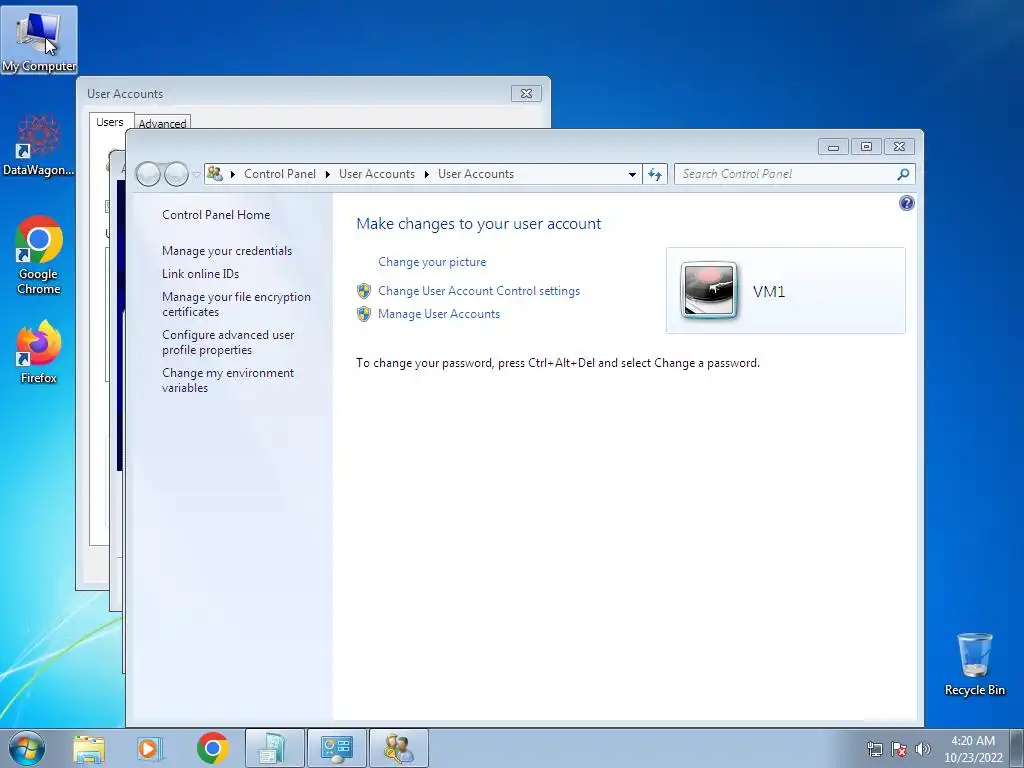Click Manage User Accounts link

click(x=439, y=314)
